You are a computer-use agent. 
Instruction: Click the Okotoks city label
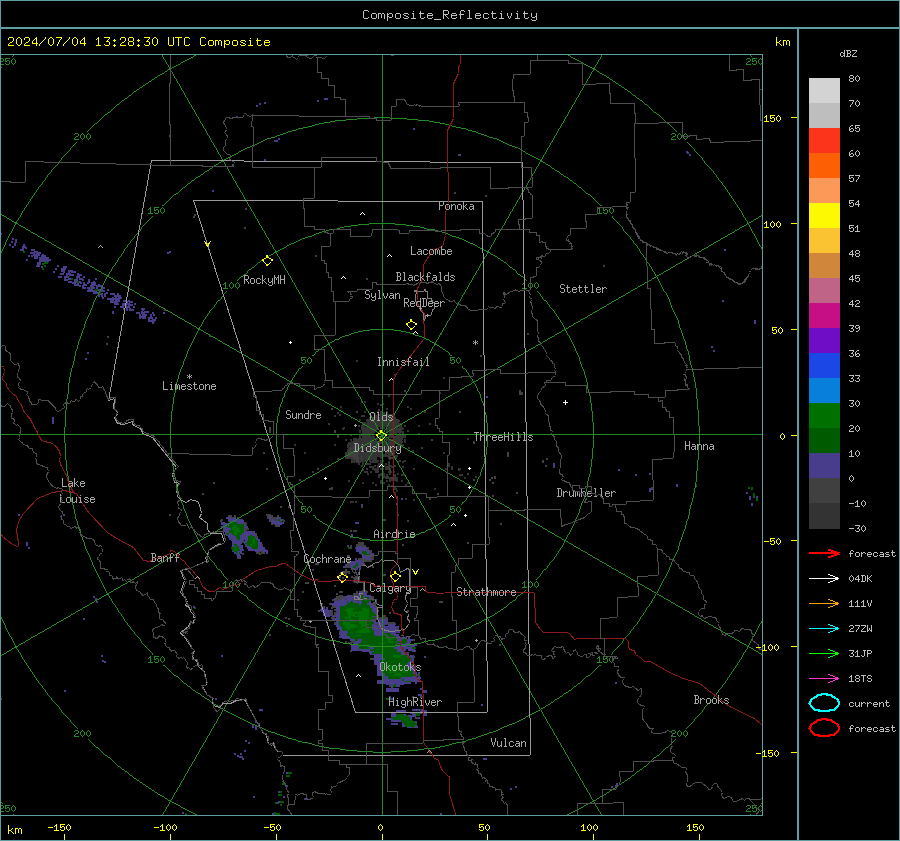pyautogui.click(x=400, y=667)
